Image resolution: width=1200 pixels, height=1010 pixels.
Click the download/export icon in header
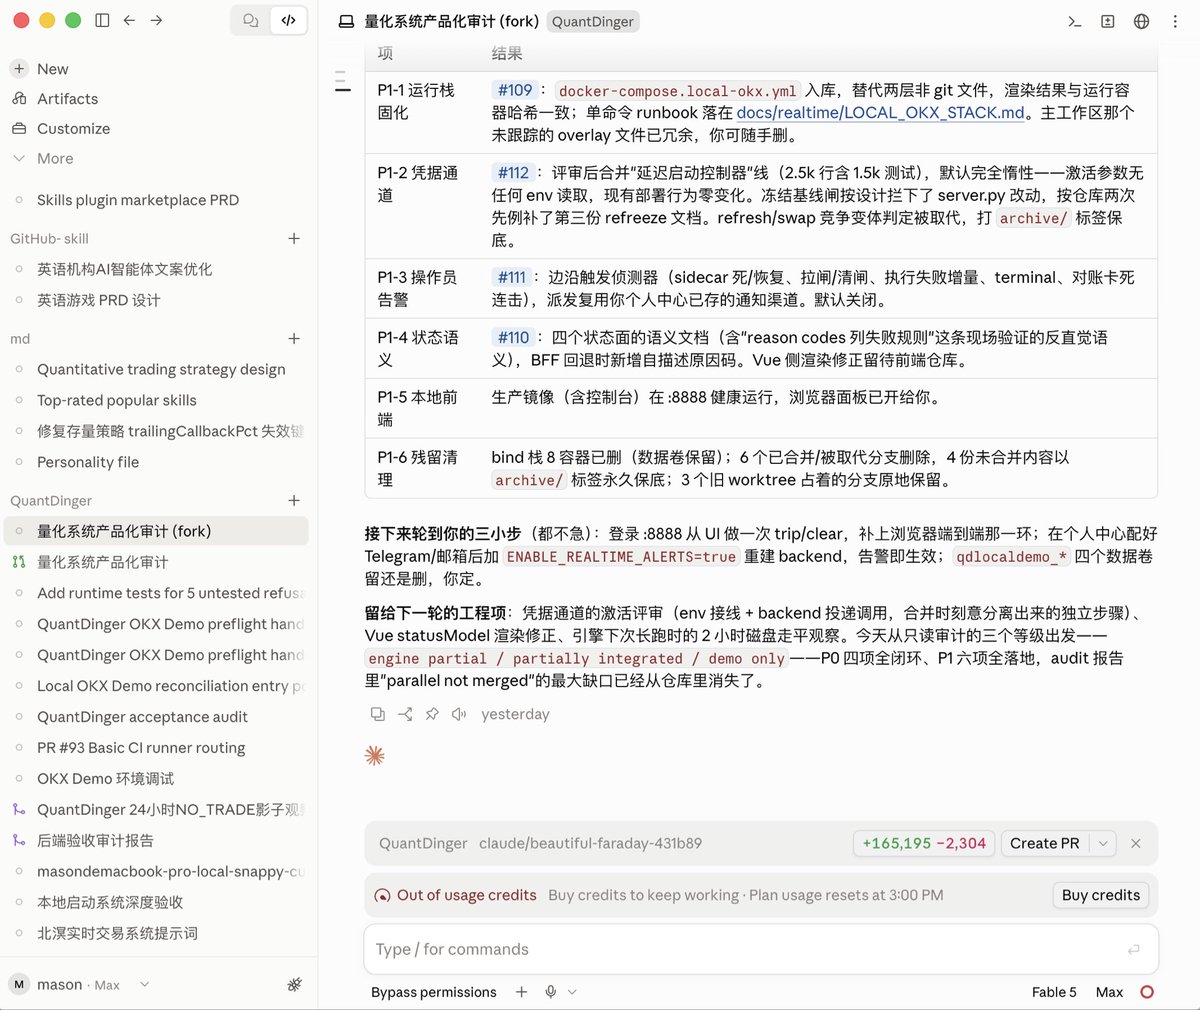click(x=1108, y=21)
